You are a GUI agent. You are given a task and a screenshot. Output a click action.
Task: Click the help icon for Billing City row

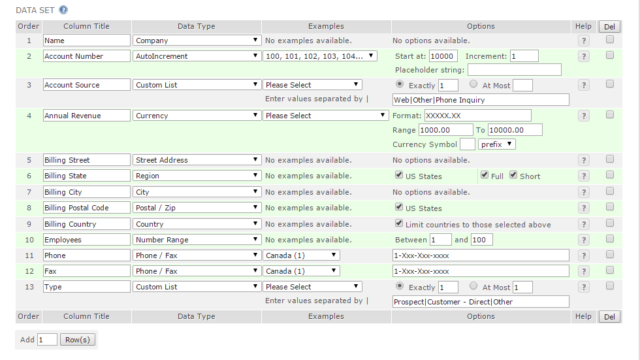584,192
